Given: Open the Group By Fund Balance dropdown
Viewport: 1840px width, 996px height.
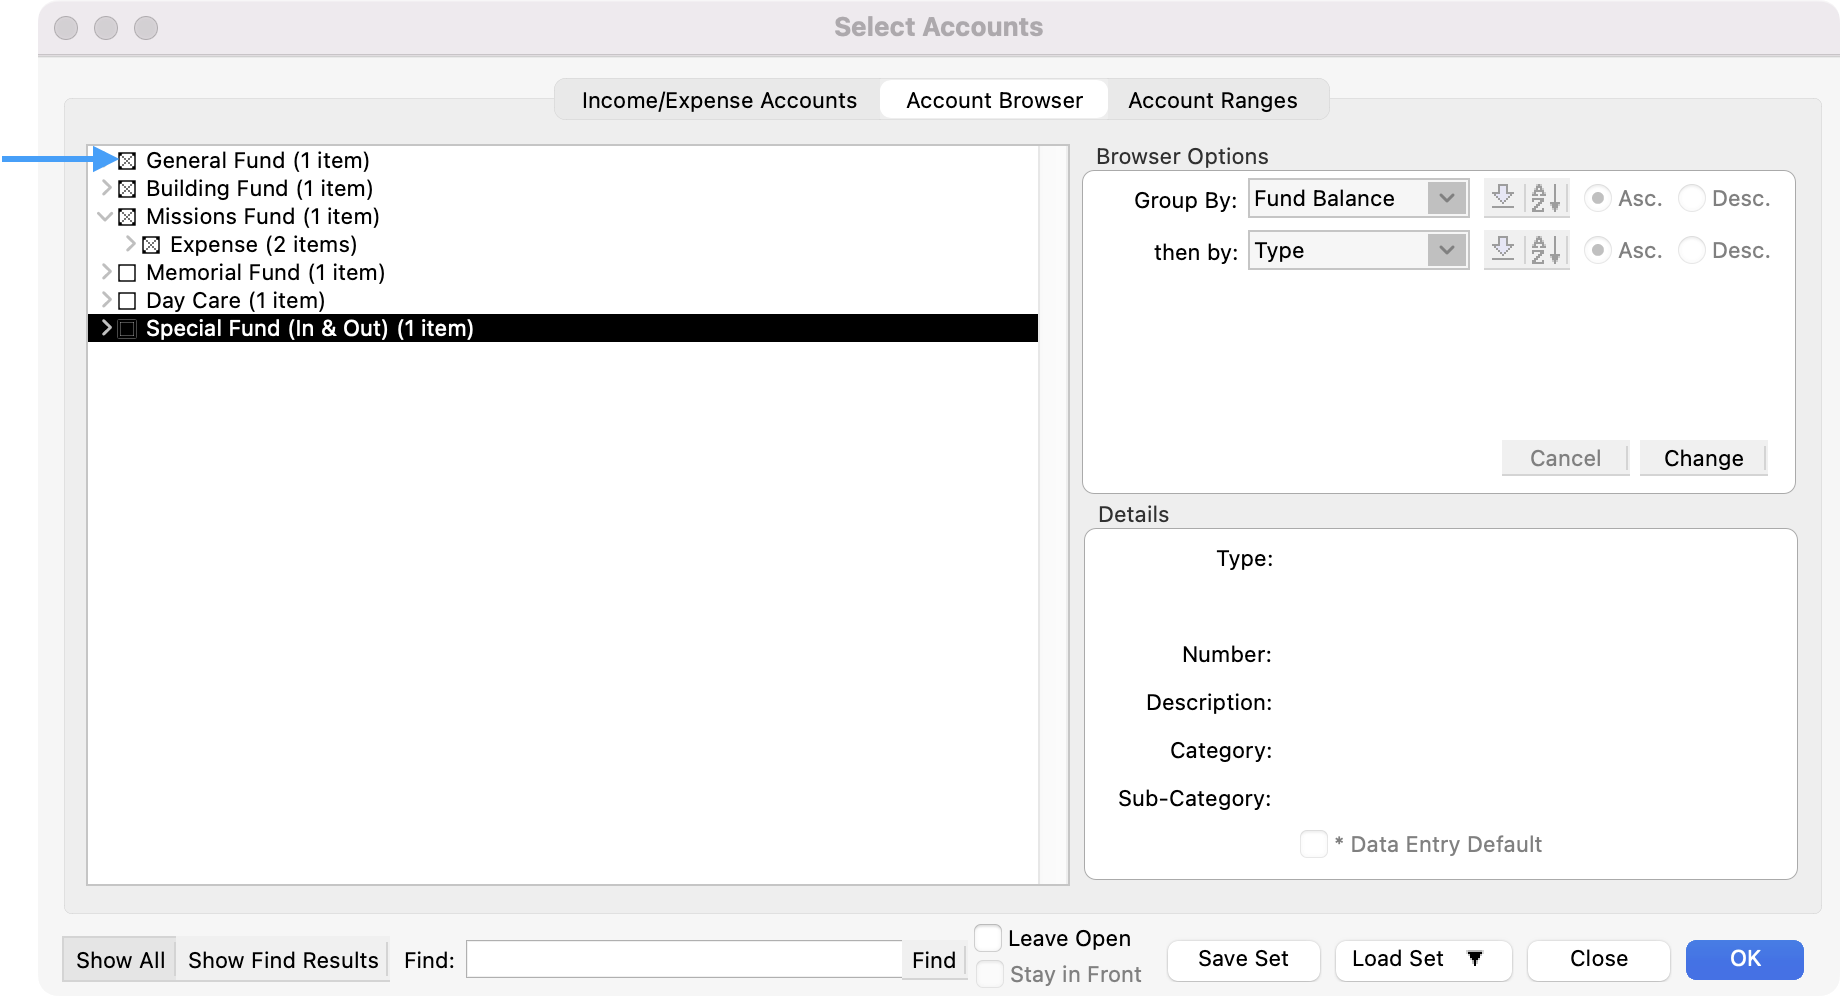Looking at the screenshot, I should 1358,198.
